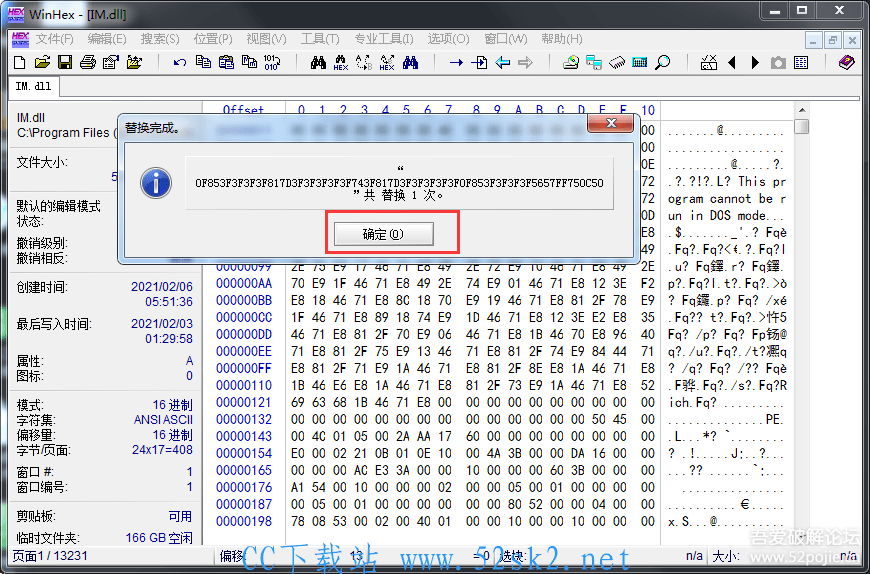Viewport: 870px width, 574px height.
Task: Click the Open file folder icon
Action: (x=42, y=62)
